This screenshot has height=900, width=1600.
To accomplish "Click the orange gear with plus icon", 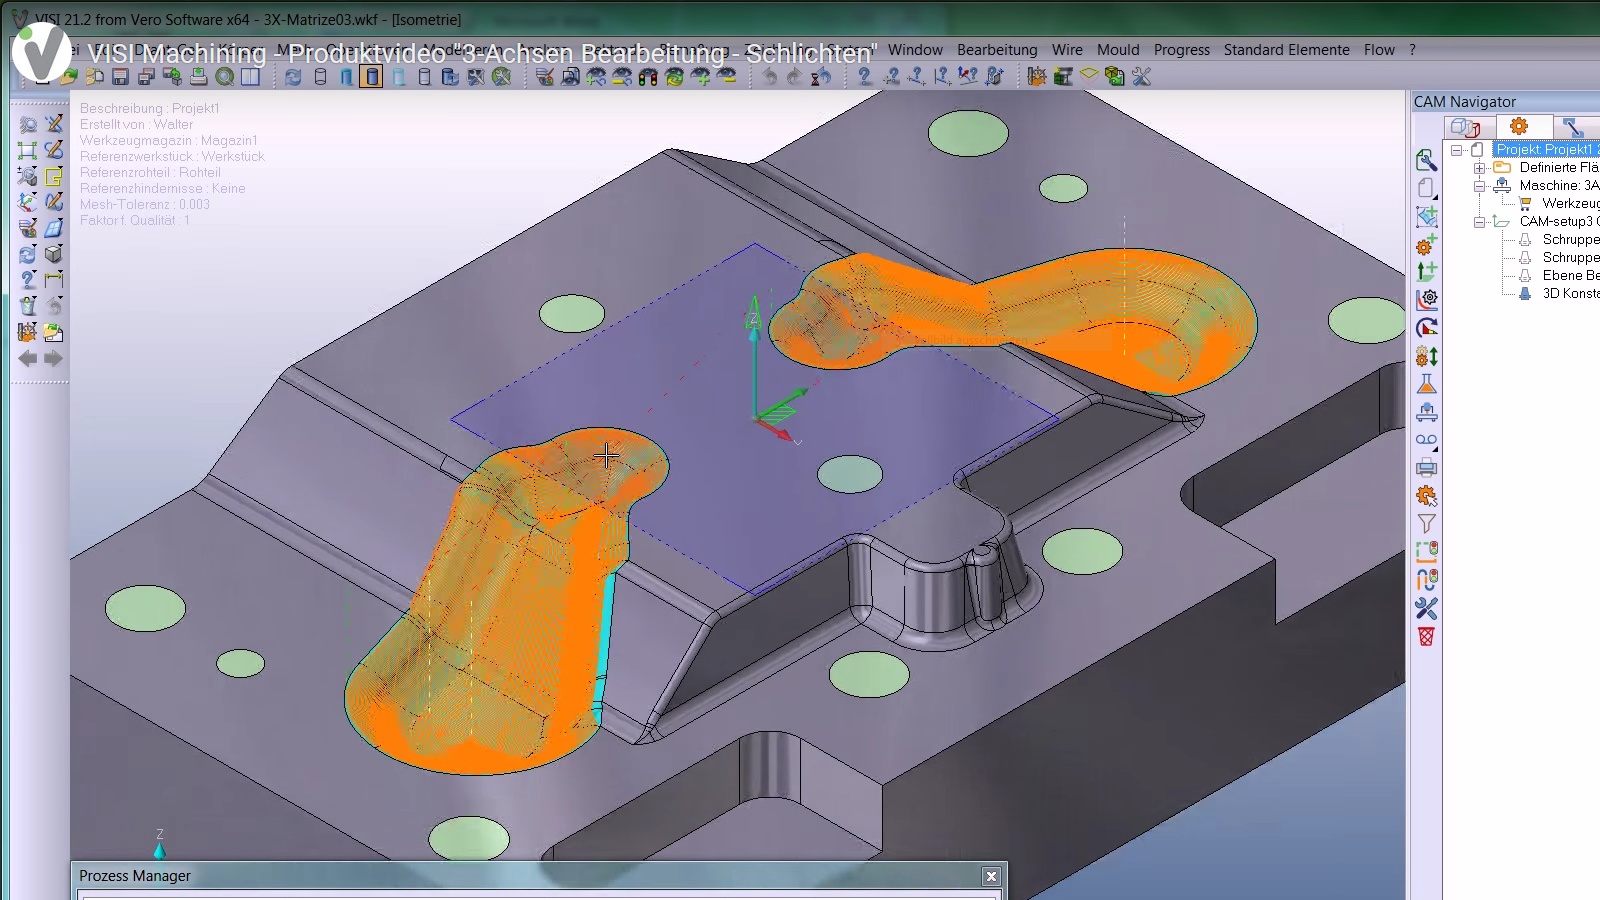I will point(1427,244).
